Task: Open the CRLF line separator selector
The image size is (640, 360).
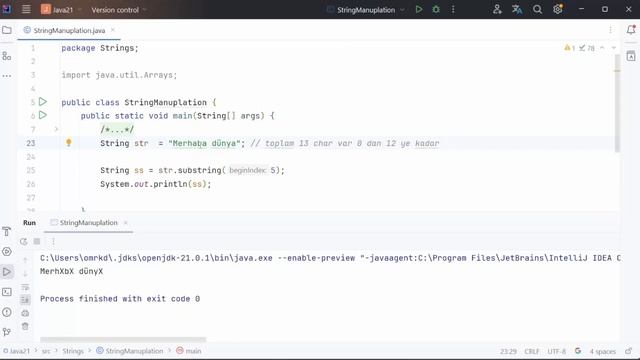Action: [532, 351]
